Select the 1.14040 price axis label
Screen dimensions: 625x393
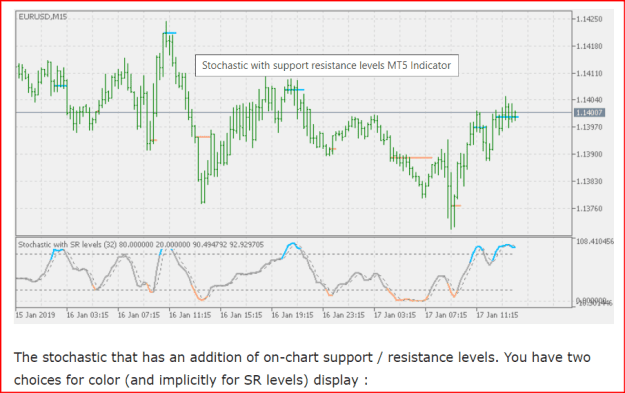589,100
